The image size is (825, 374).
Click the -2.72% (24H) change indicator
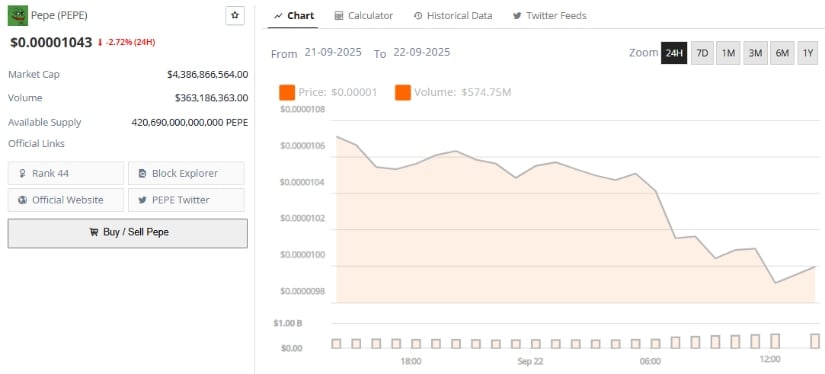(x=126, y=42)
